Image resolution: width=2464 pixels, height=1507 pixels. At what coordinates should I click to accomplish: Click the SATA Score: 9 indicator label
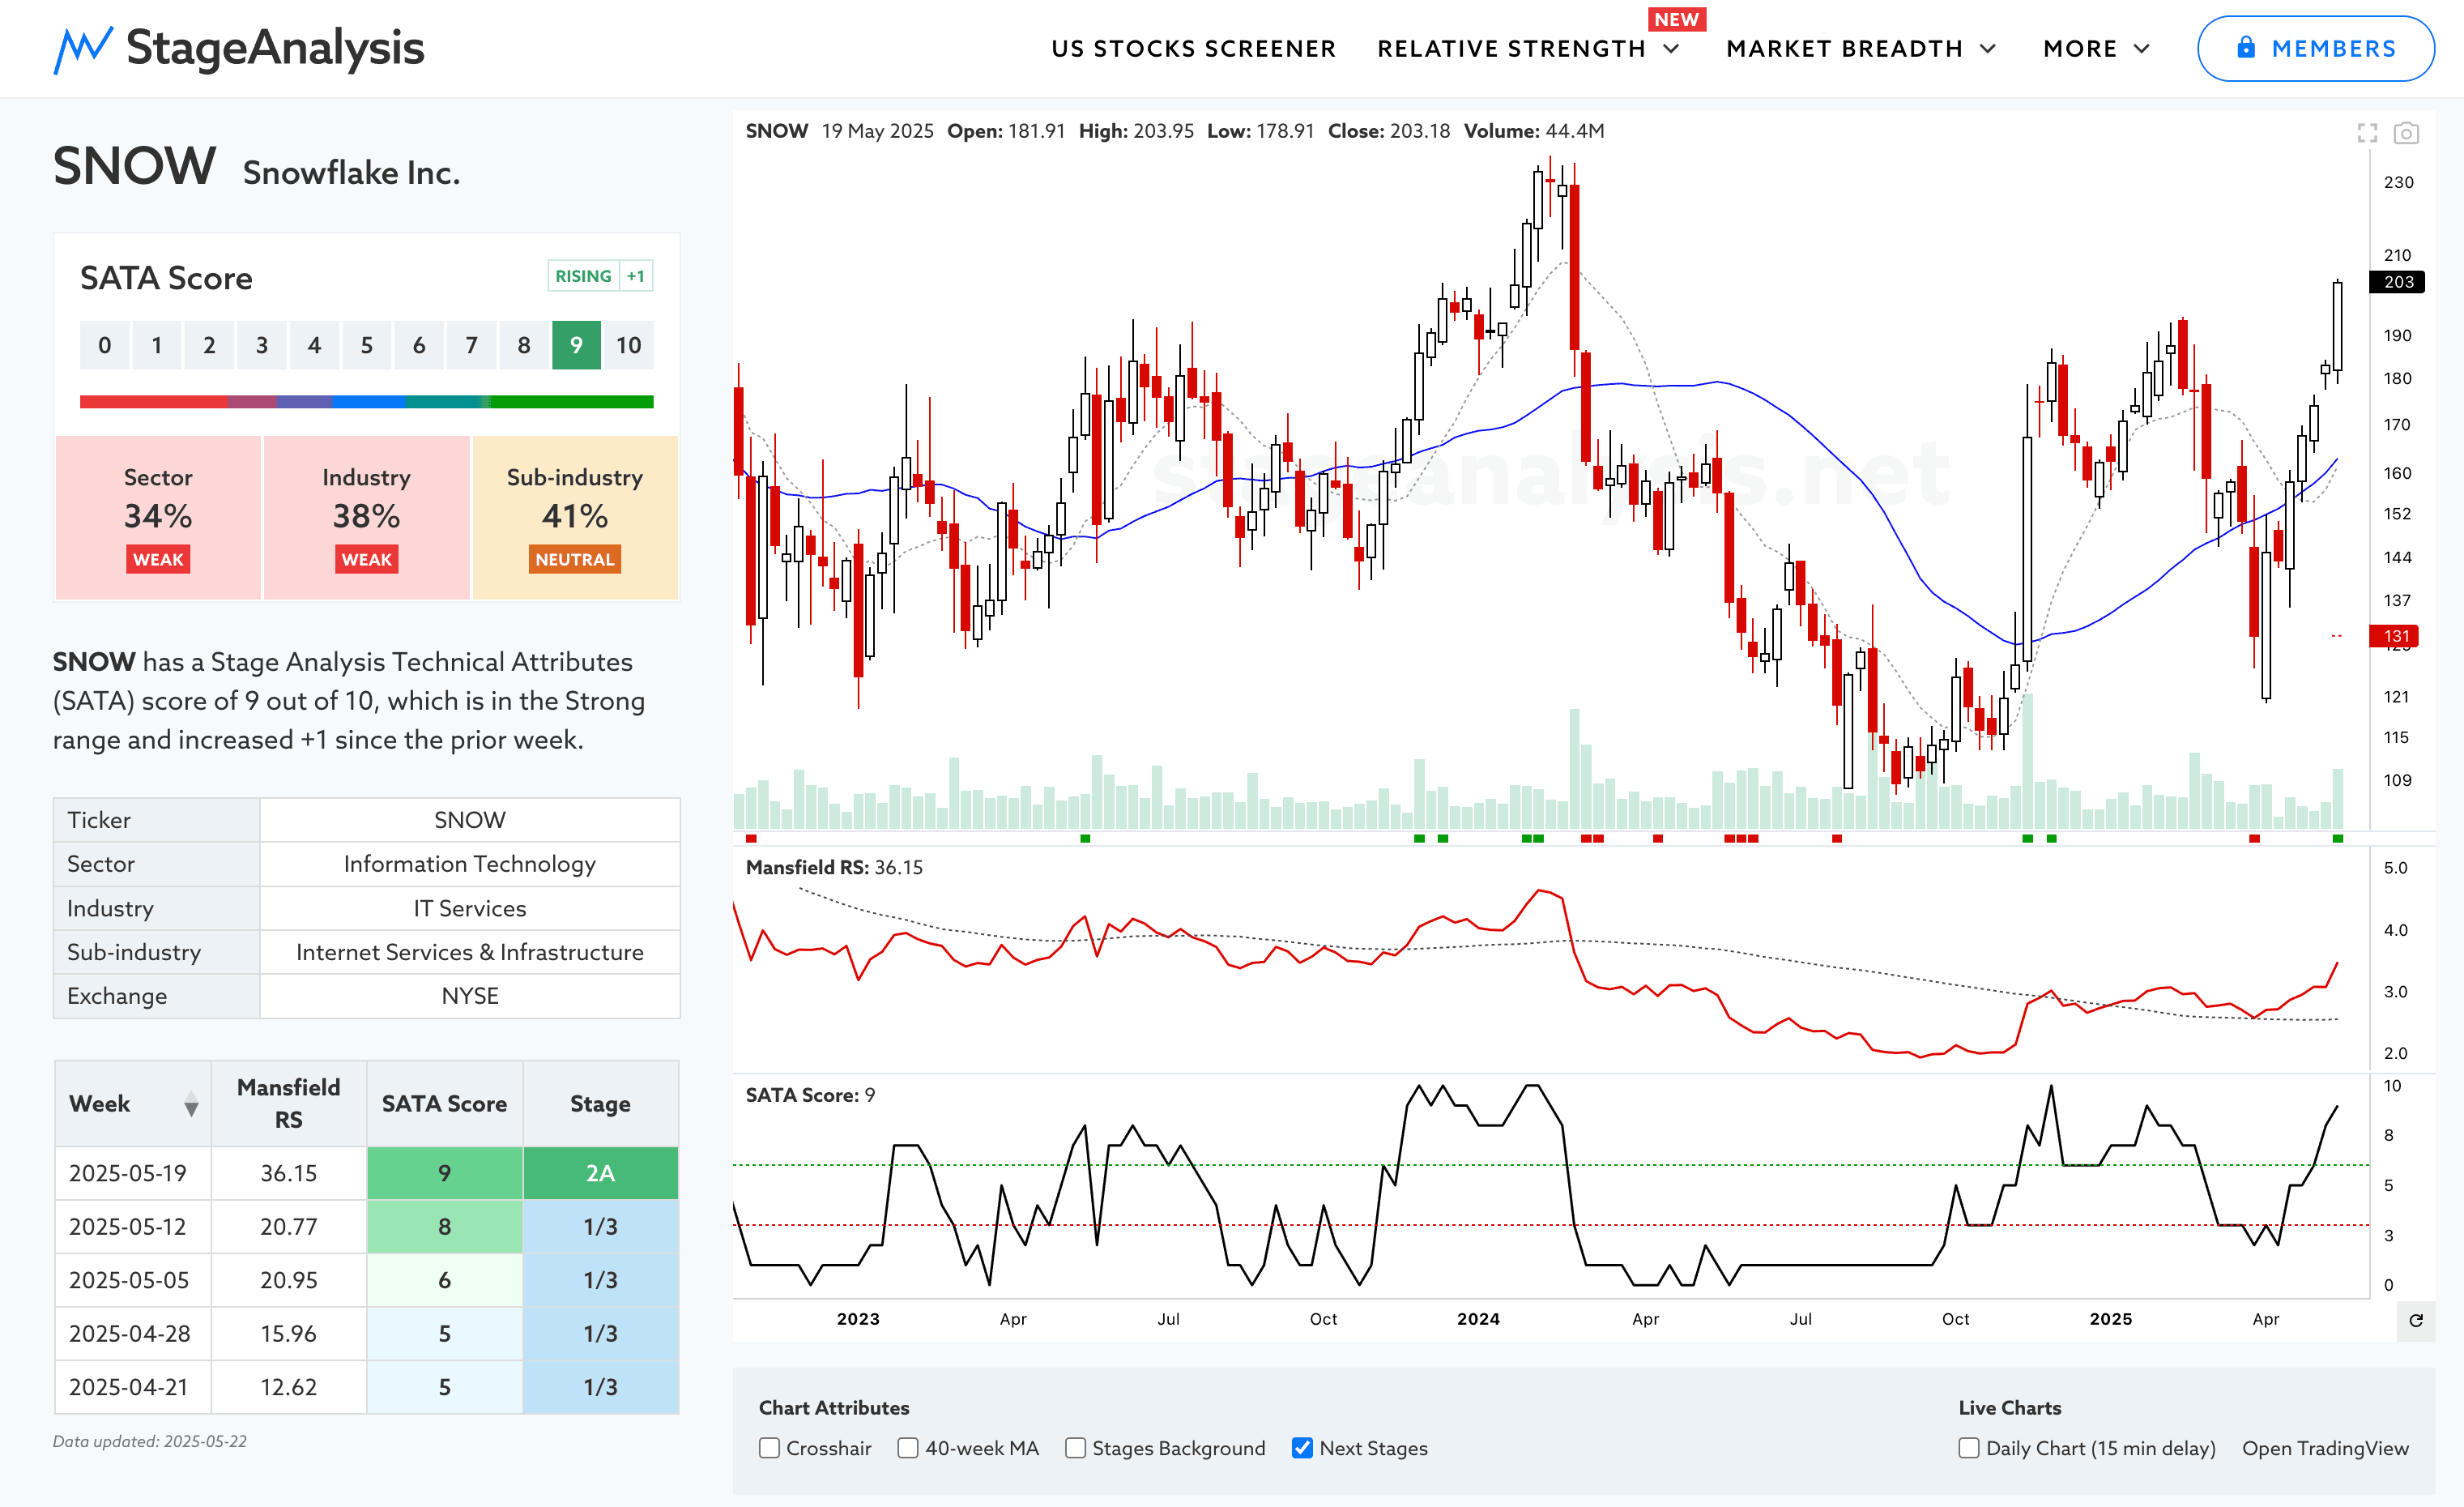click(x=810, y=1095)
